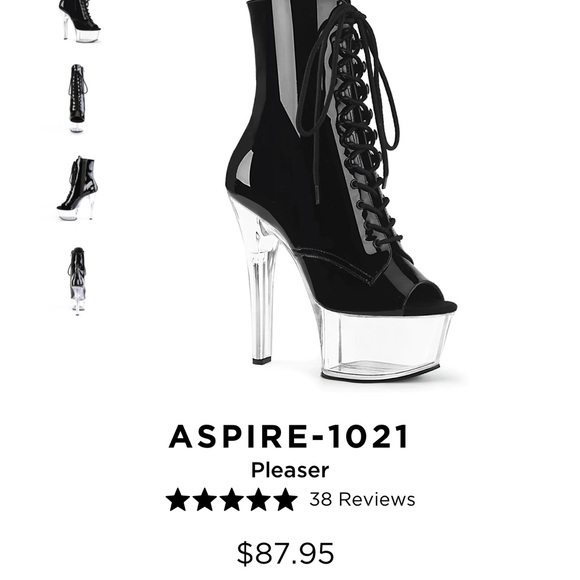Image resolution: width=580 pixels, height=580 pixels.
Task: Click the second rating star
Action: tap(205, 499)
